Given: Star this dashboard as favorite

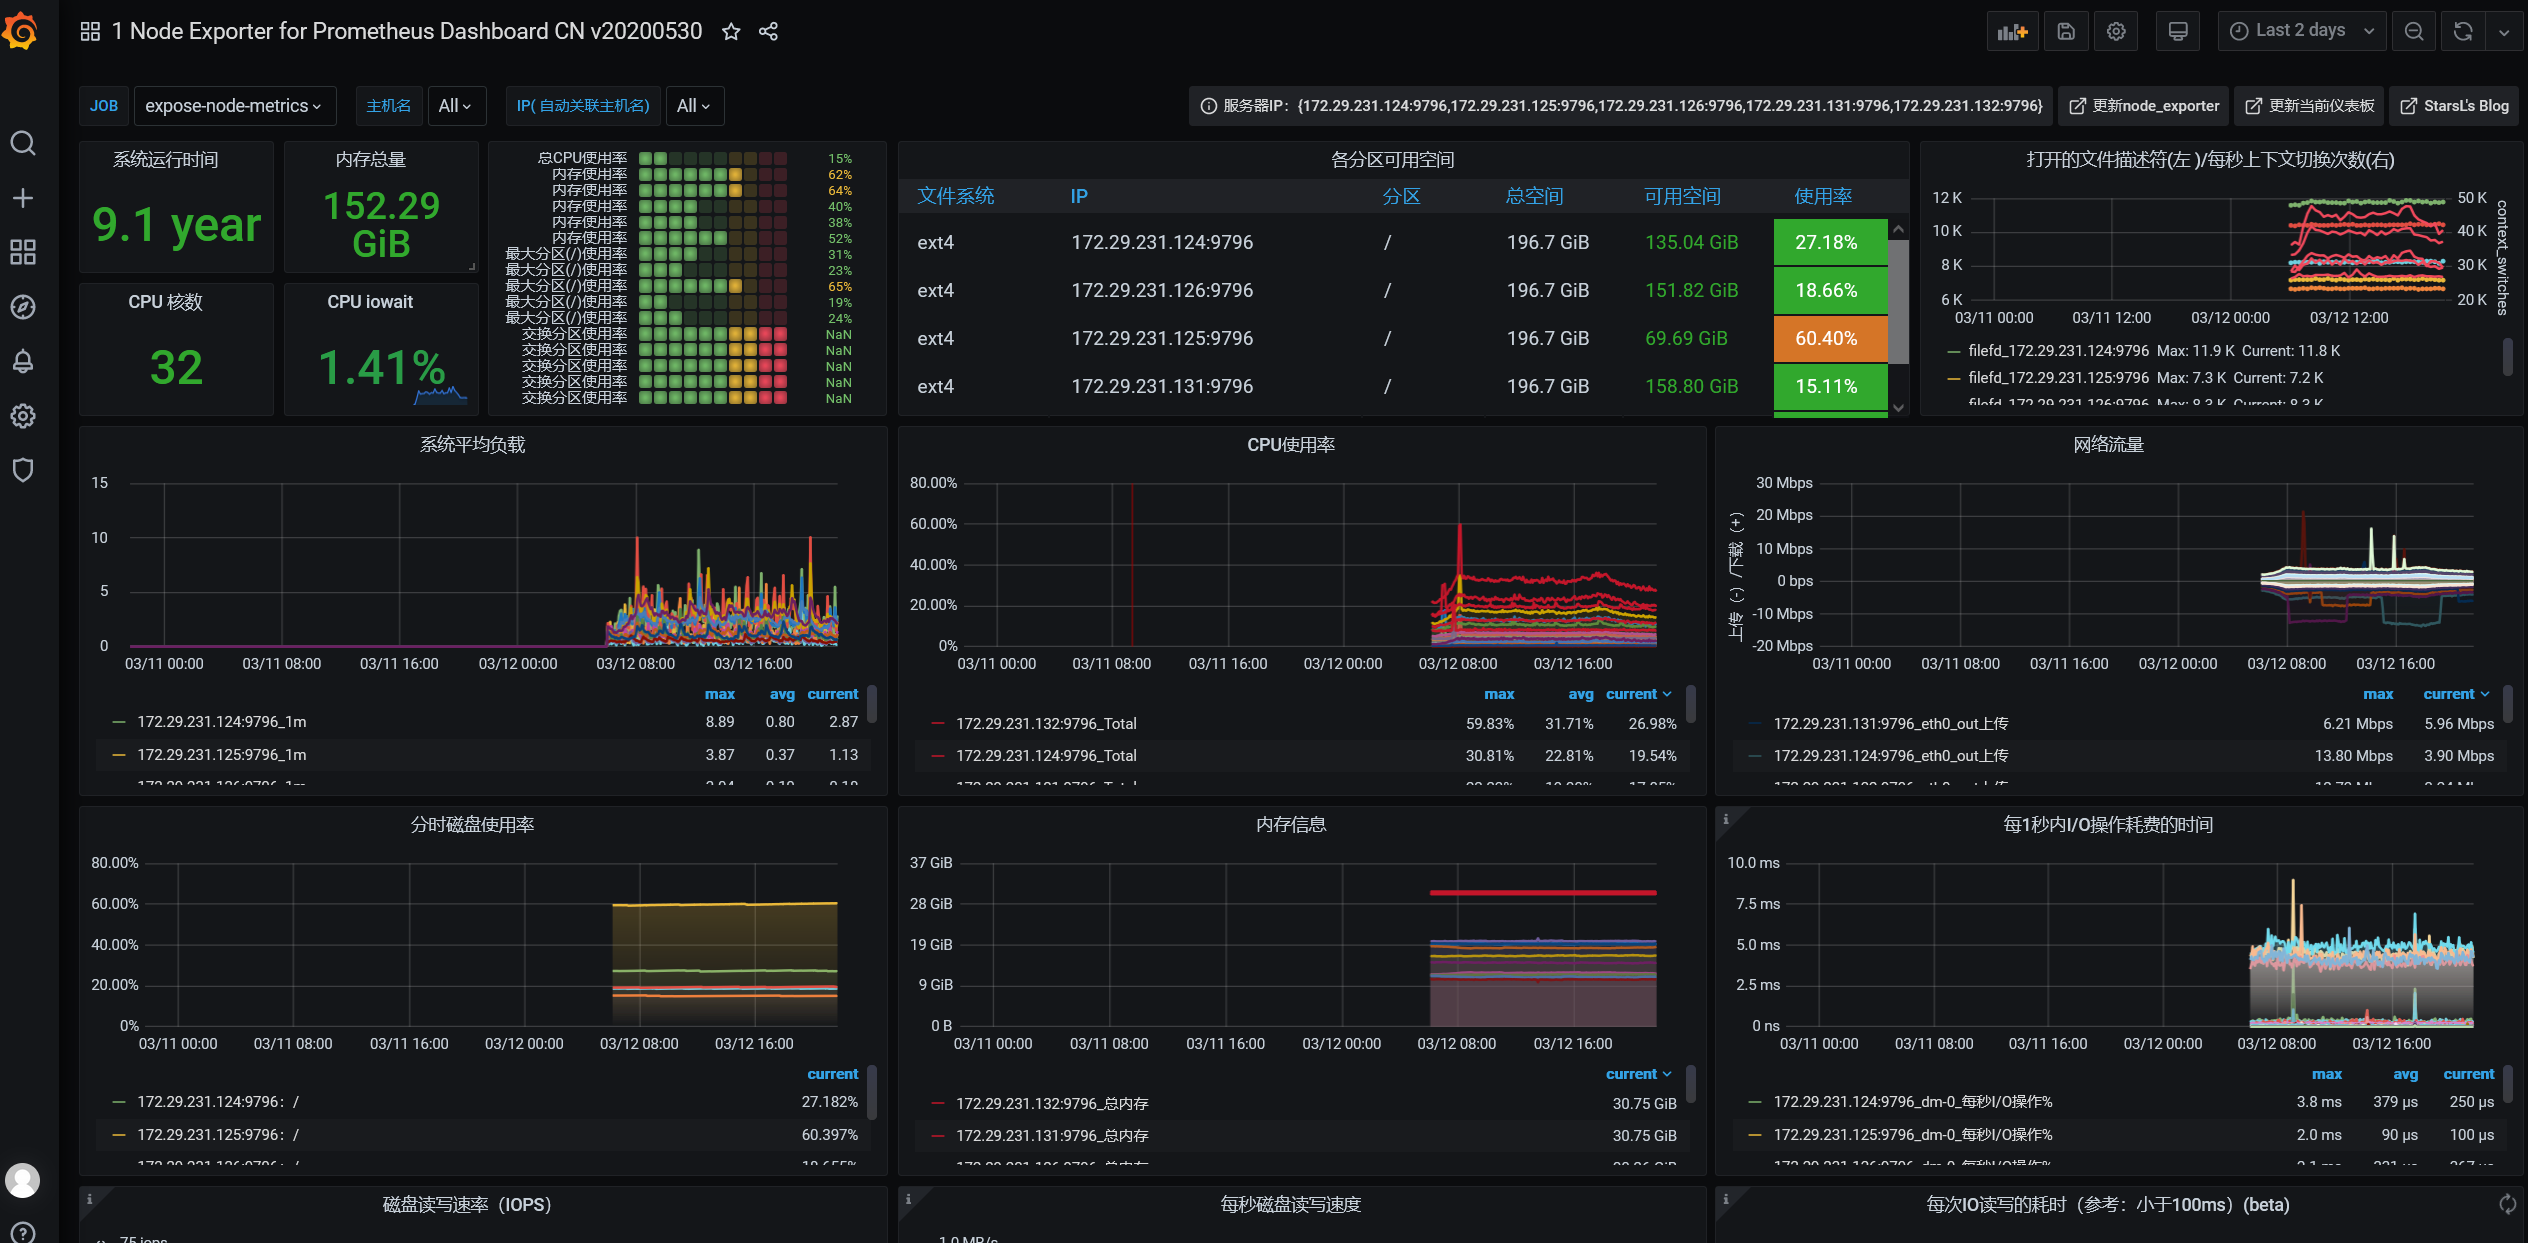Looking at the screenshot, I should [x=731, y=32].
